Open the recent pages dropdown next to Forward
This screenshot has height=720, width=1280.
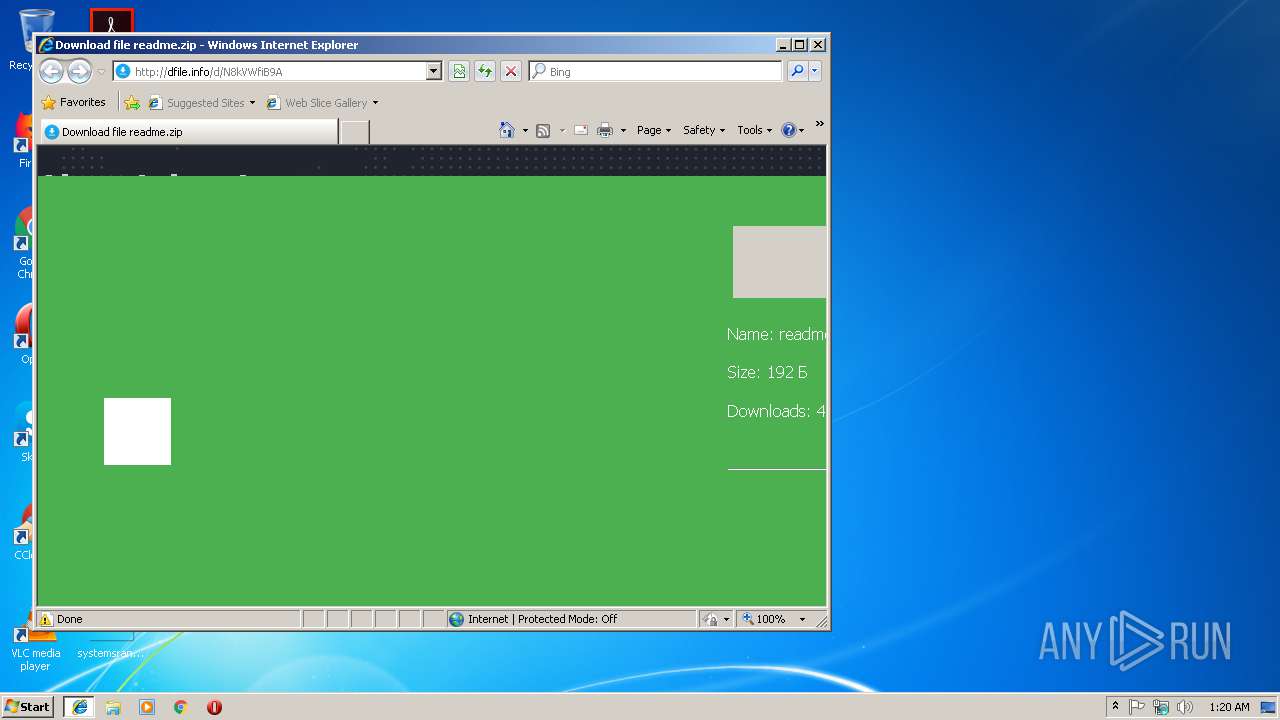[101, 72]
